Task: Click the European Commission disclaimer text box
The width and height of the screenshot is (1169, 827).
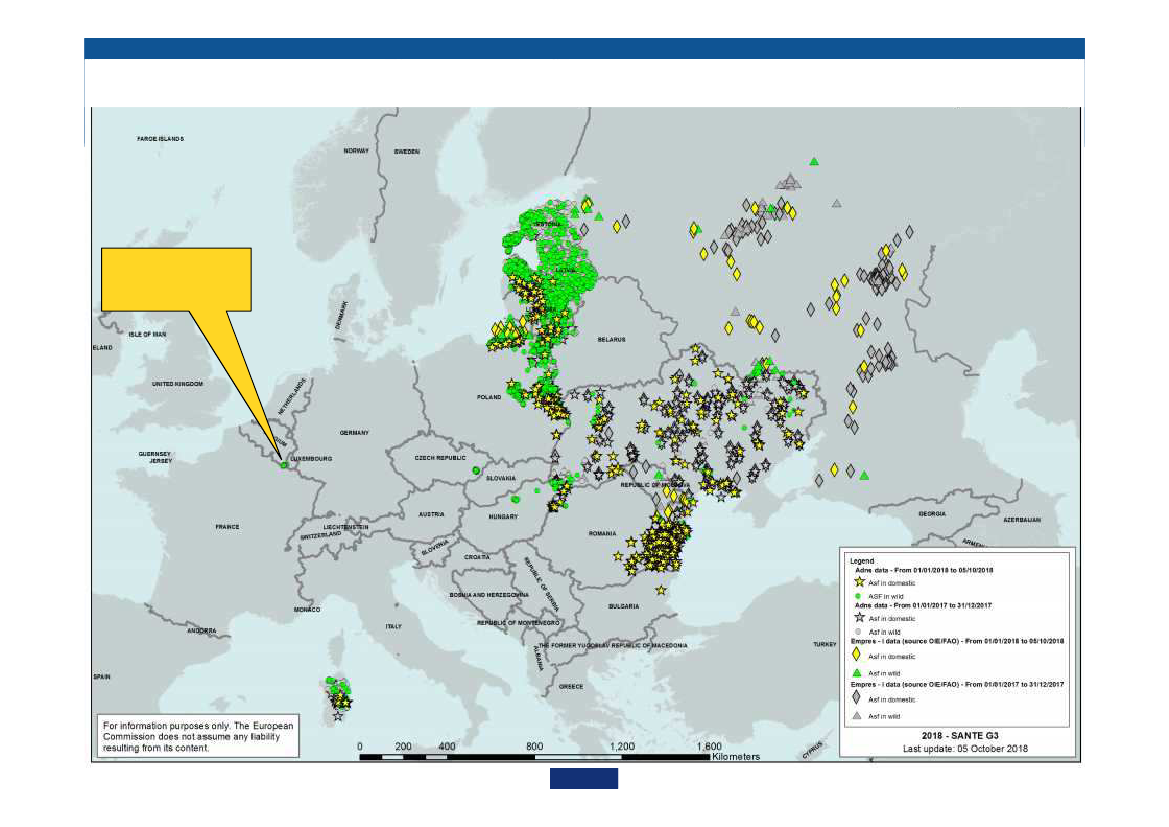Action: point(196,736)
